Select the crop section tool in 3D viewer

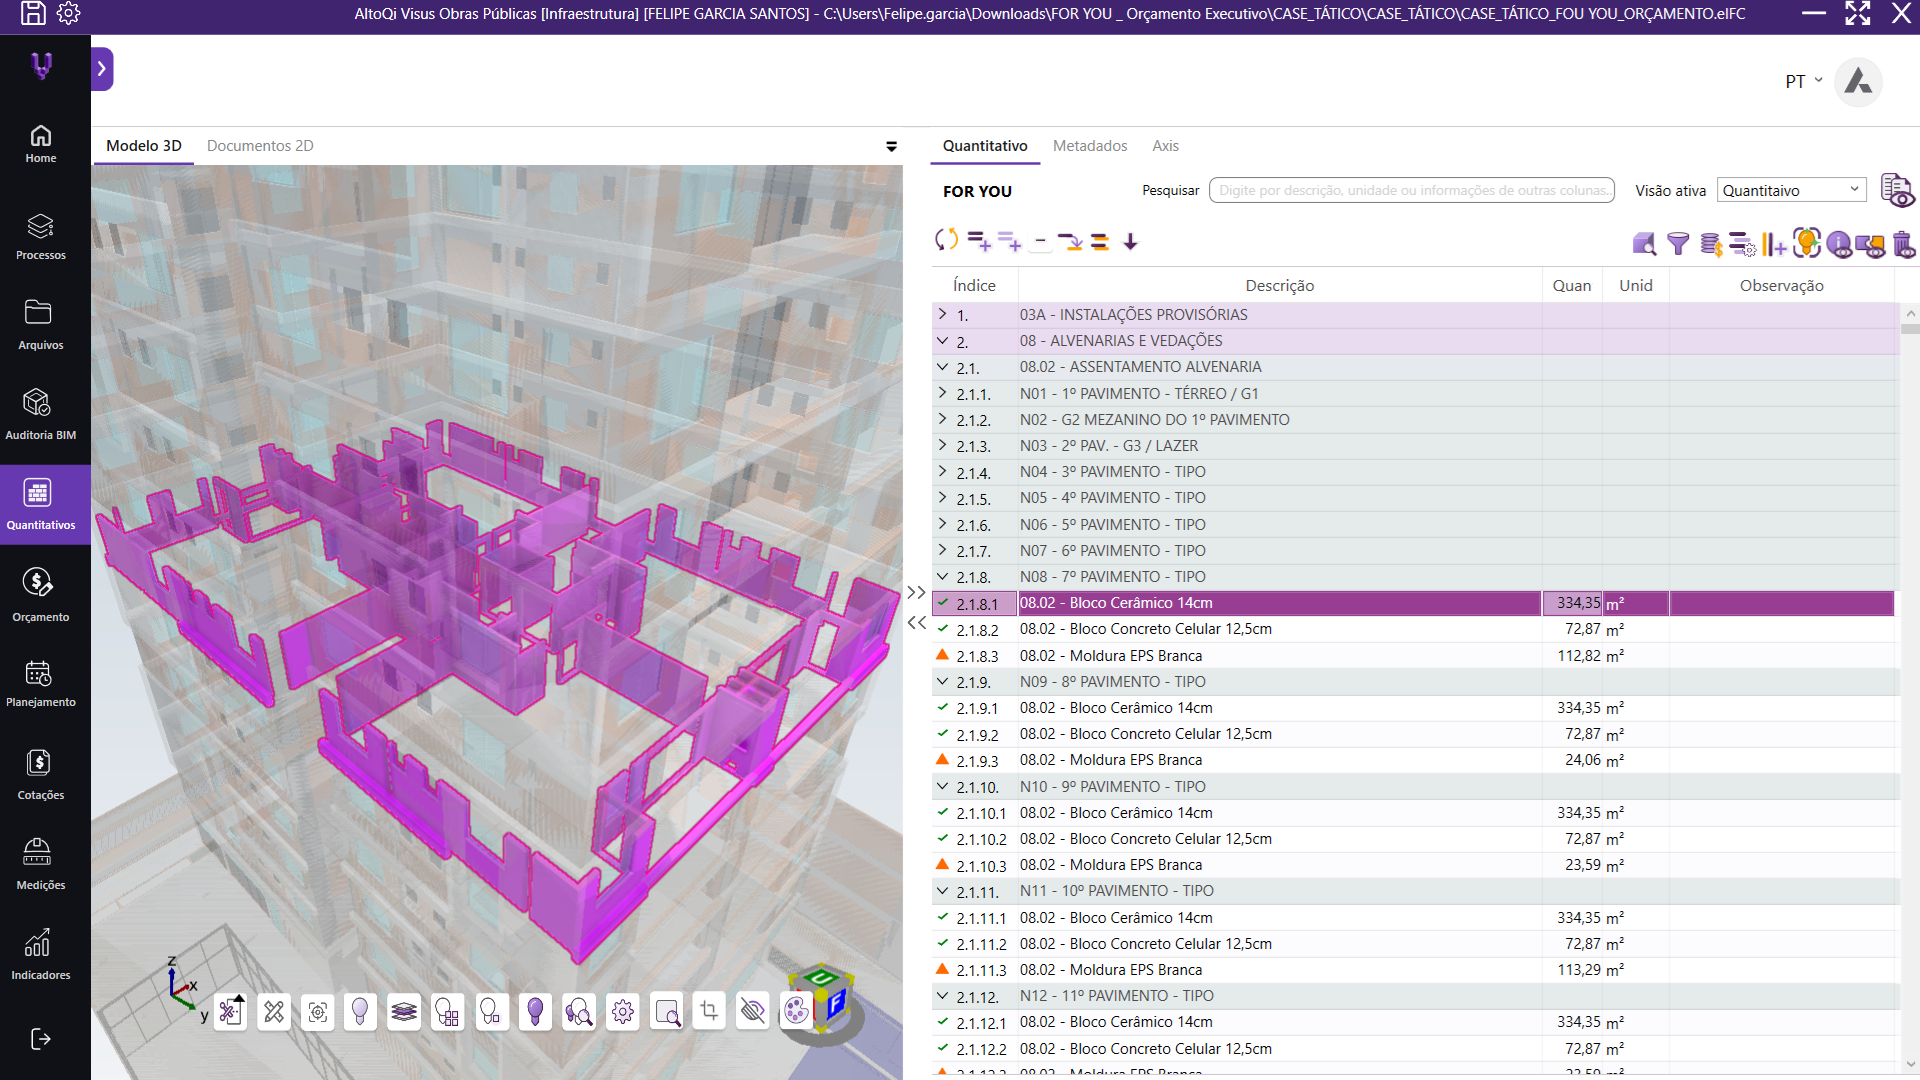[x=709, y=1012]
